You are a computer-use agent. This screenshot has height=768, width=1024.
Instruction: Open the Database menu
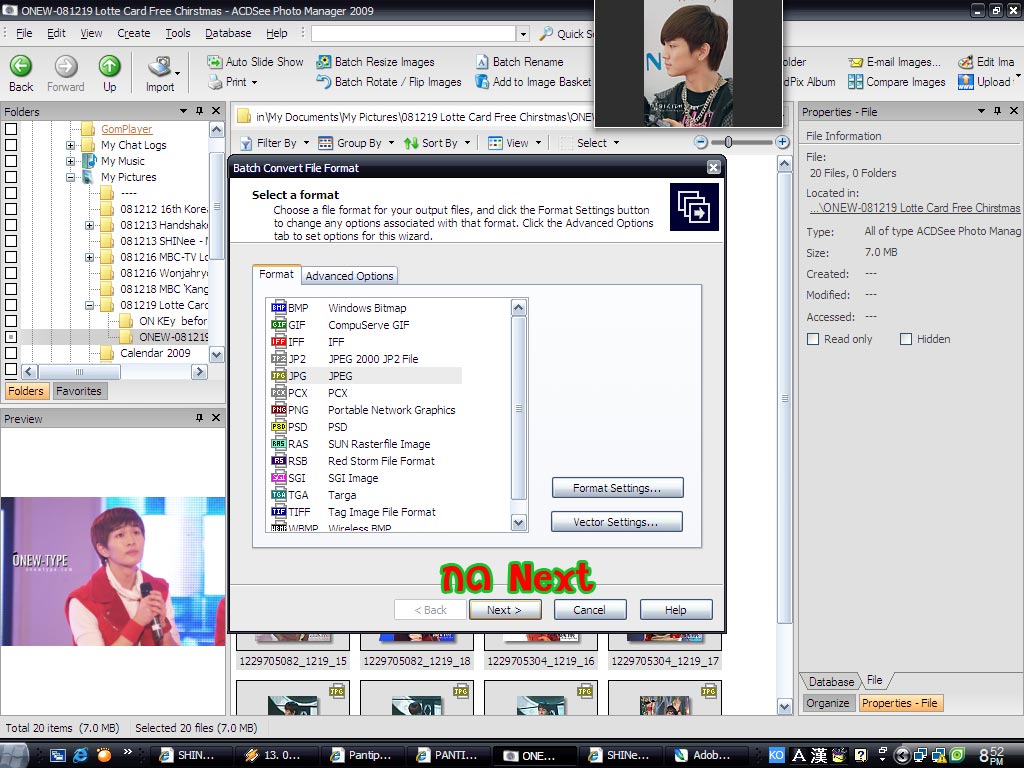228,33
